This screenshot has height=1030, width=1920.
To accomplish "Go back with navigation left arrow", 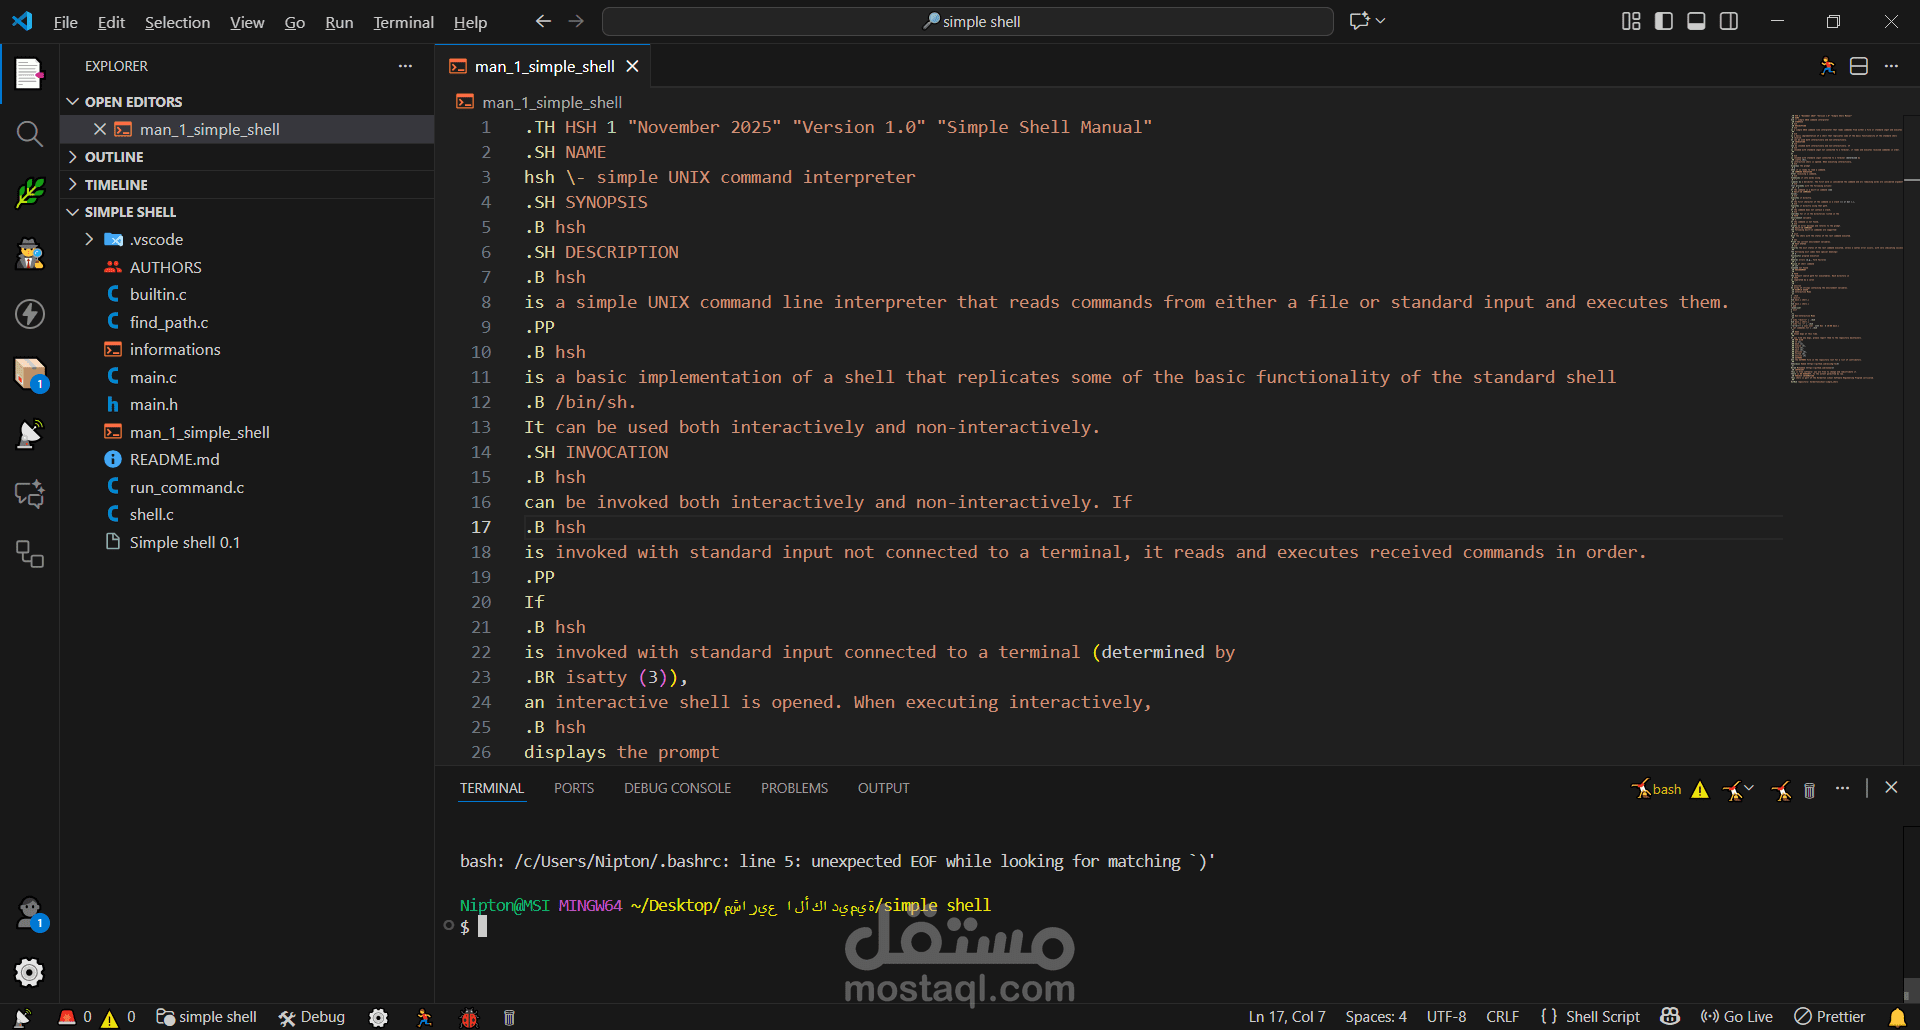I will coord(543,21).
